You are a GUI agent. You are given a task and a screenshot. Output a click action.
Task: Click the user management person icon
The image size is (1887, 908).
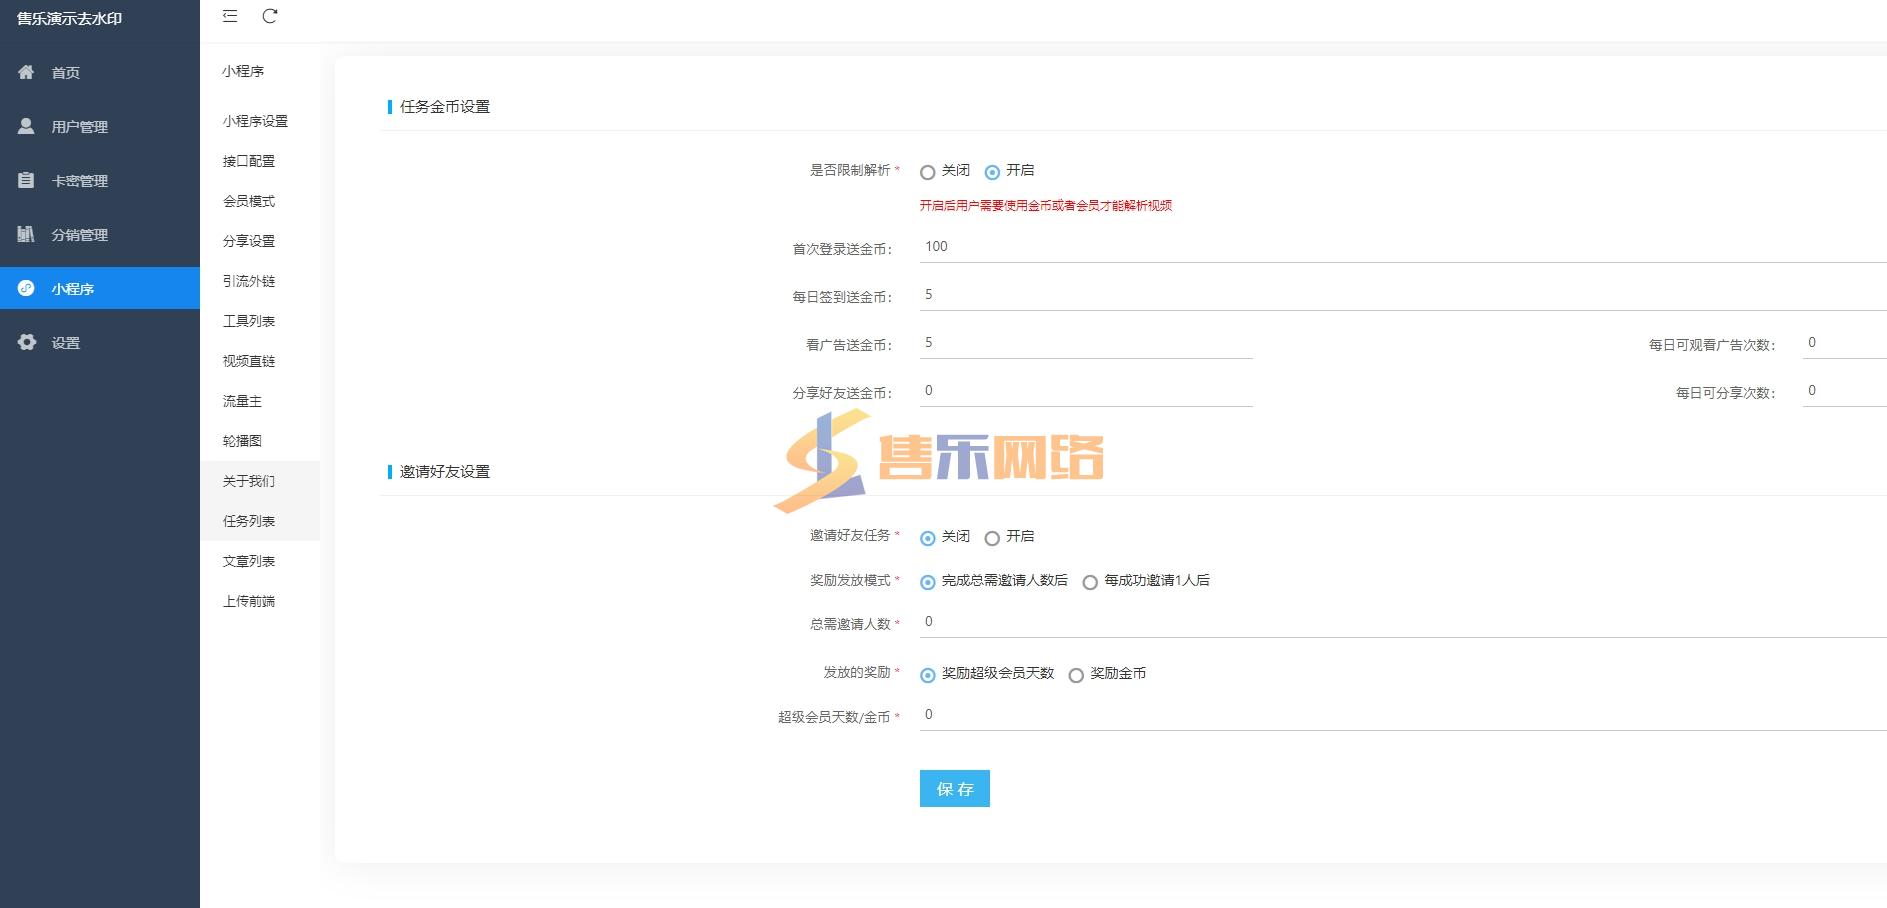point(26,126)
